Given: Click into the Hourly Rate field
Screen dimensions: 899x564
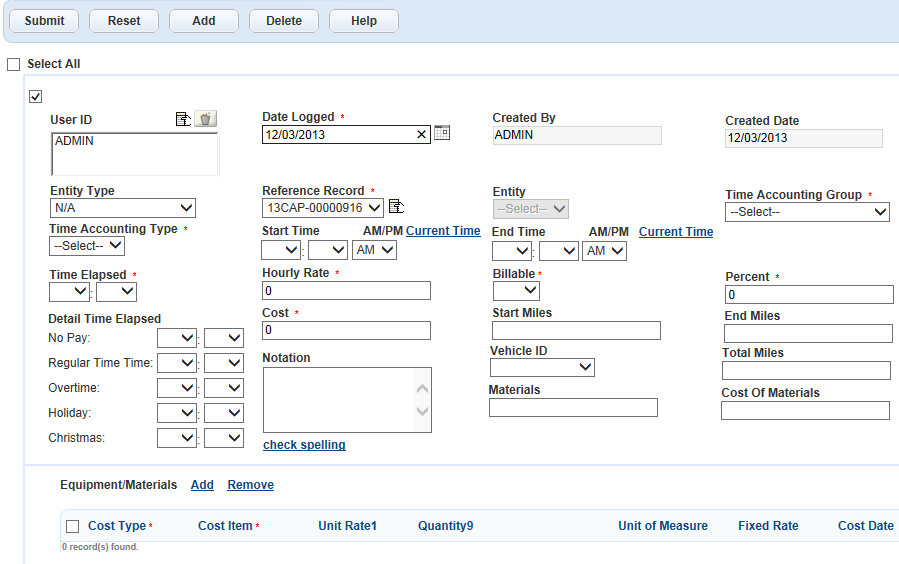Looking at the screenshot, I should 346,291.
